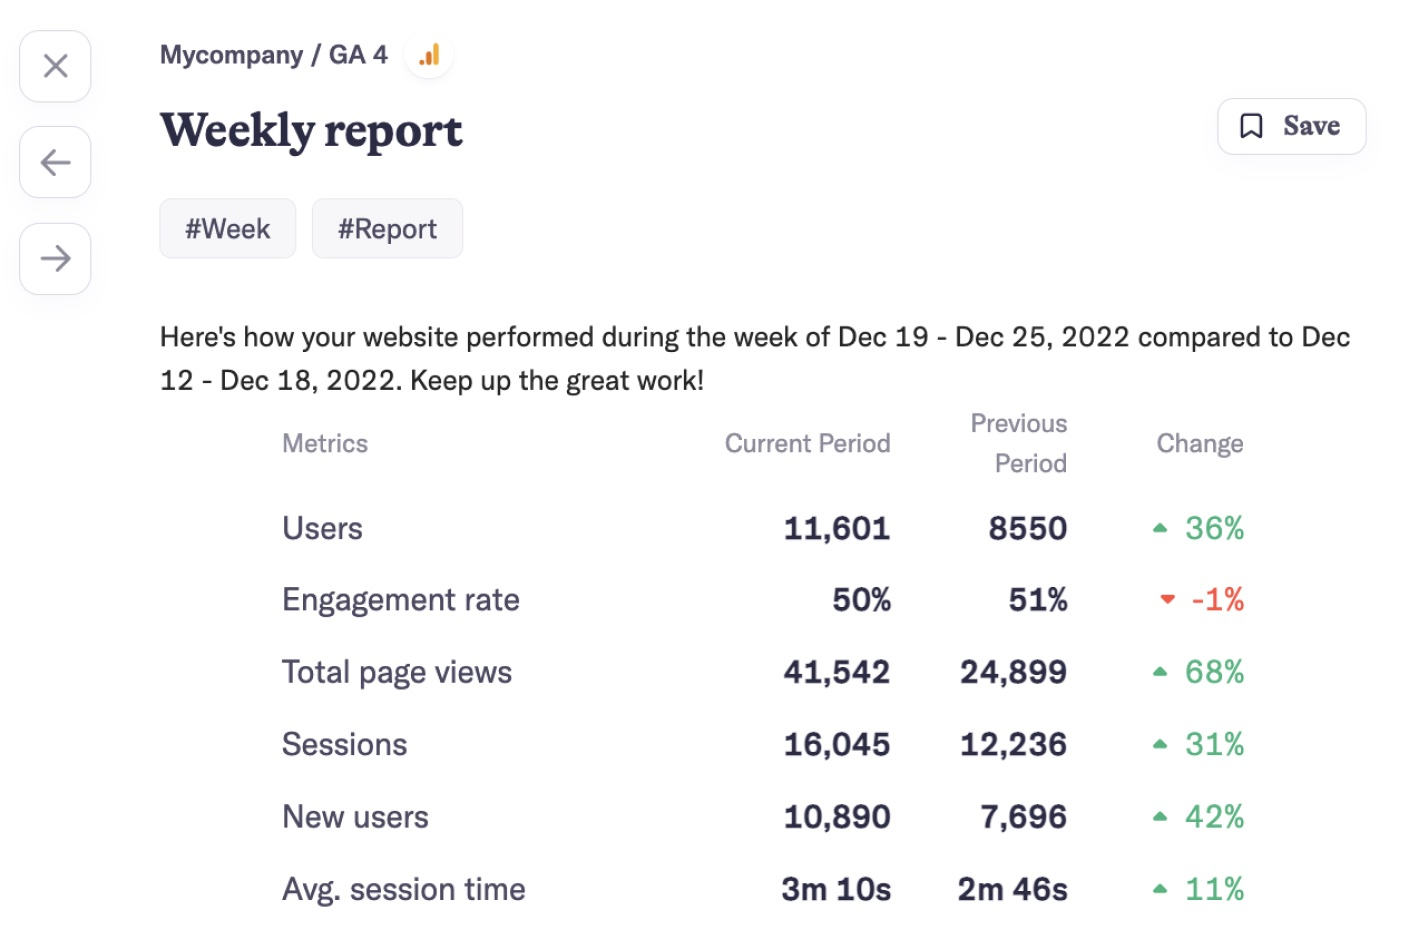Click the Change column header
This screenshot has width=1425, height=931.
tap(1199, 443)
